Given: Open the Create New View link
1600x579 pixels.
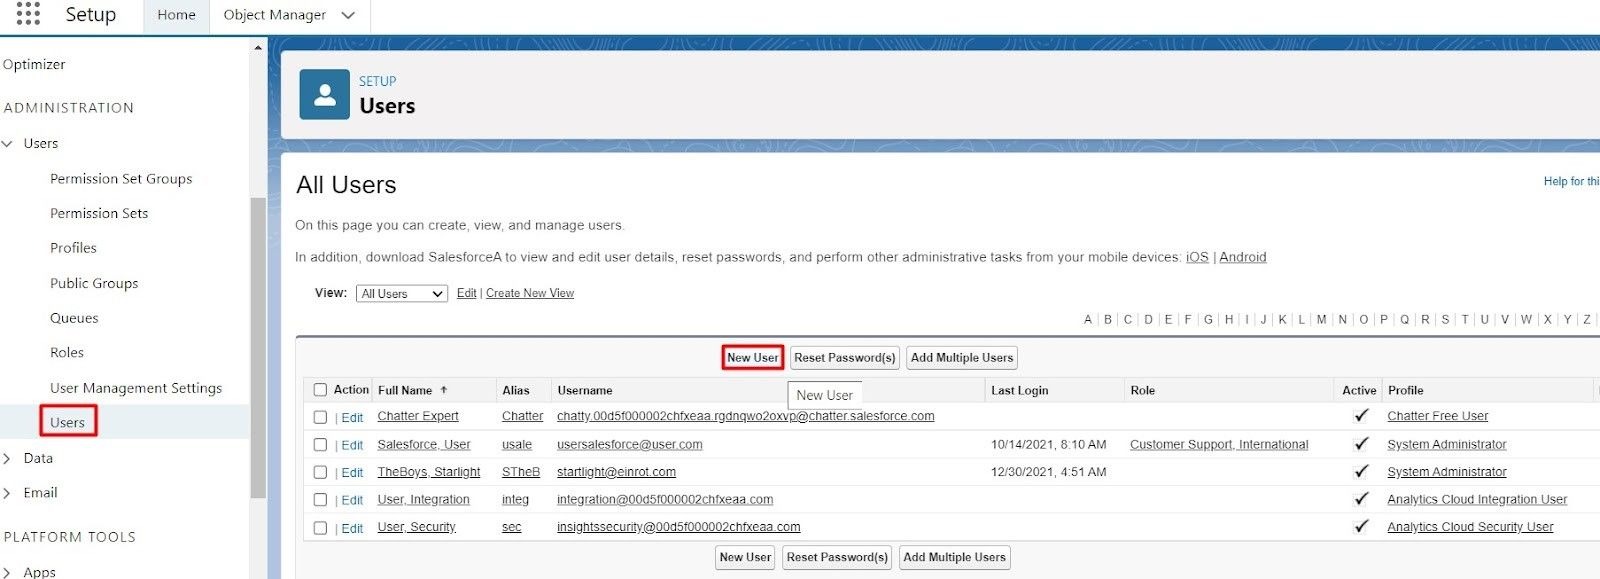Looking at the screenshot, I should tap(529, 293).
